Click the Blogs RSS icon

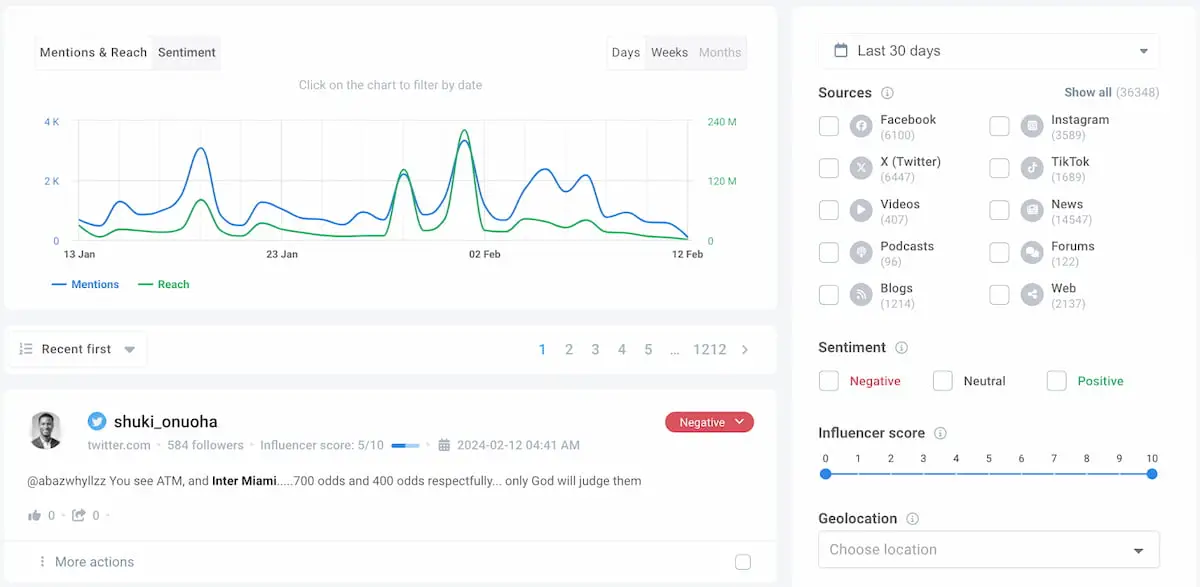[861, 294]
